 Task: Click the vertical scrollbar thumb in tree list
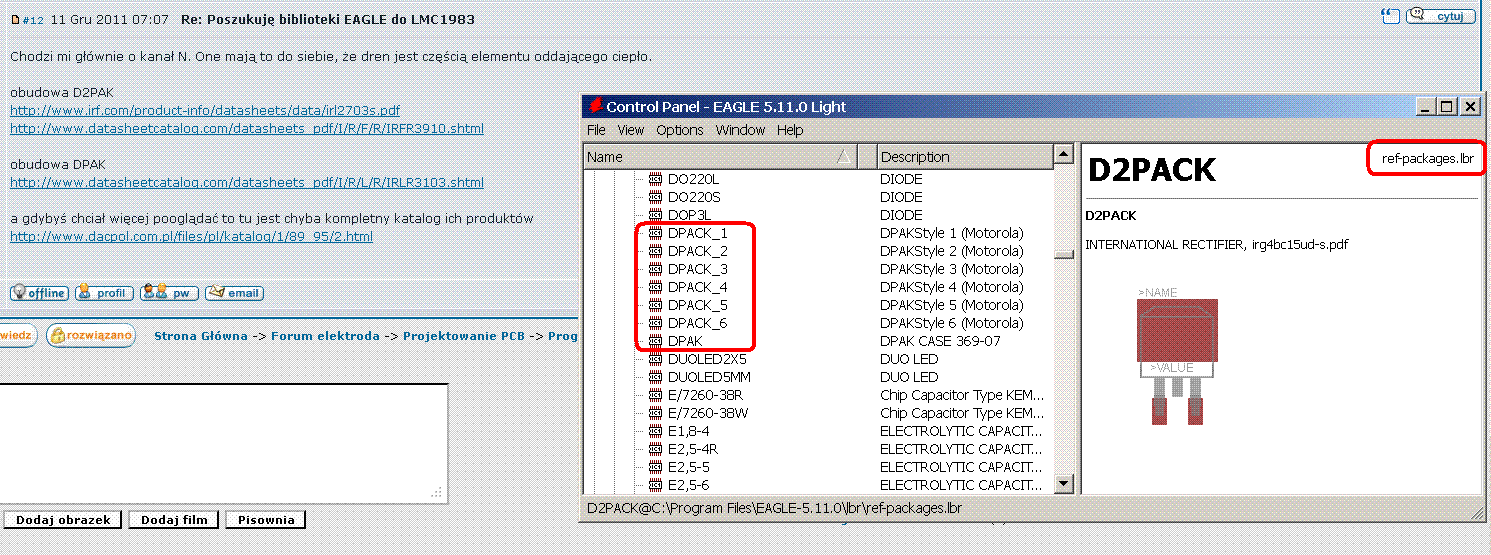tap(1064, 253)
